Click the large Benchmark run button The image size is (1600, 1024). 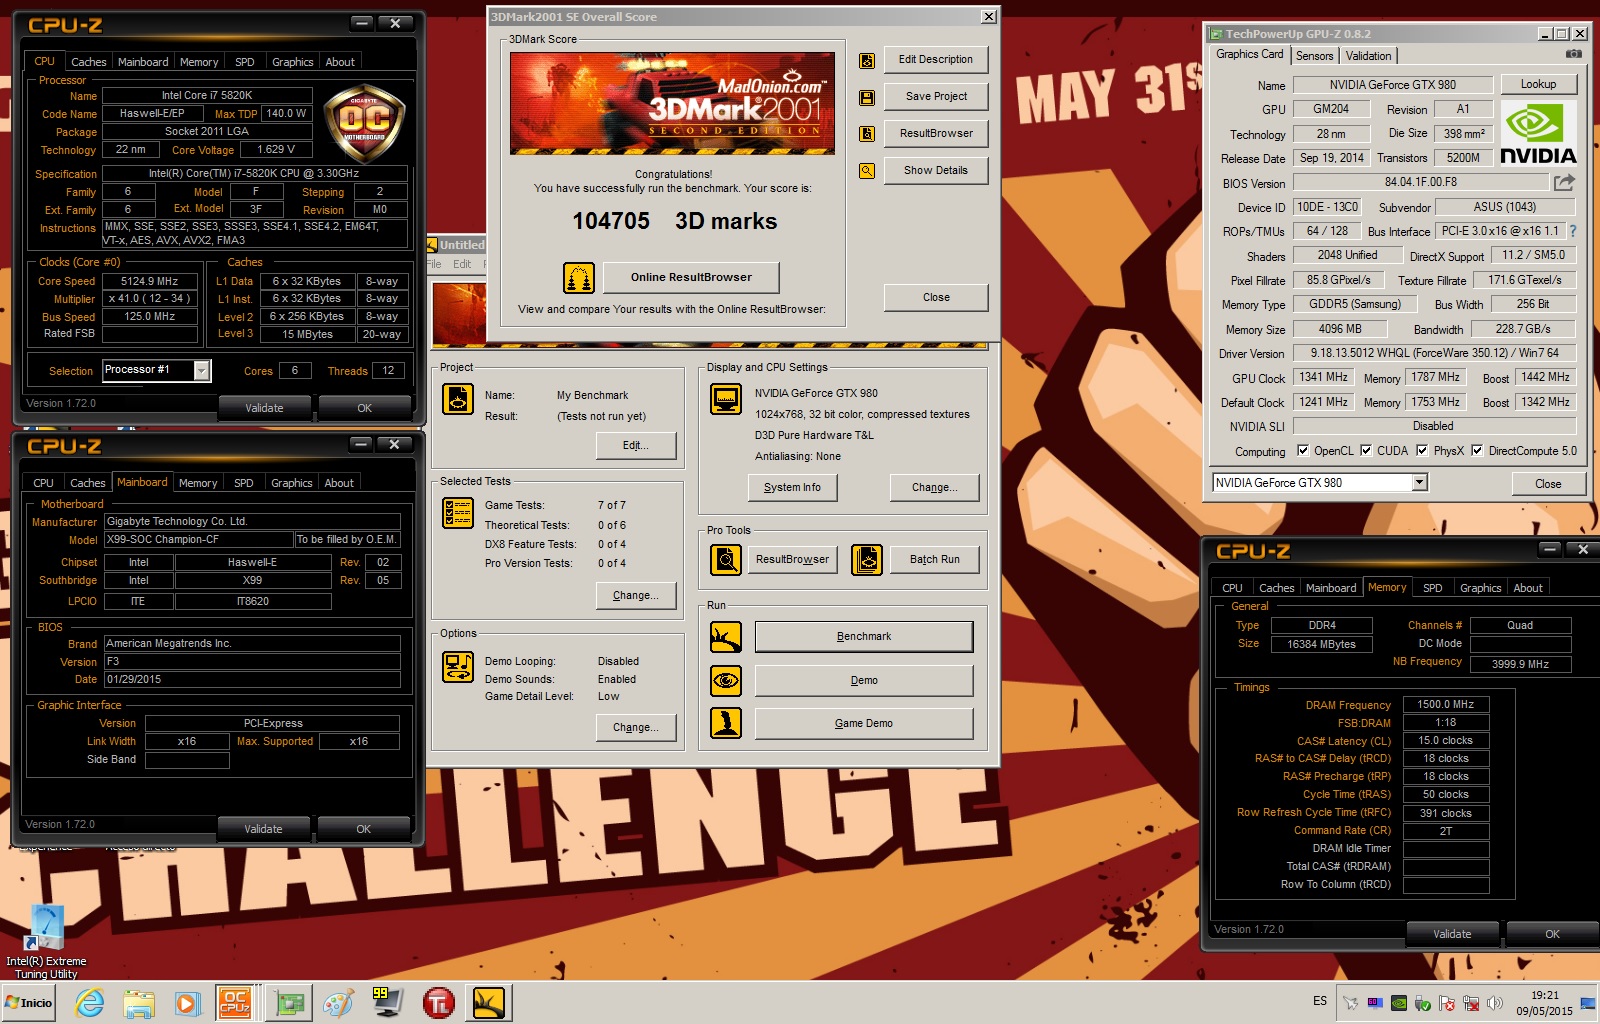coord(864,637)
